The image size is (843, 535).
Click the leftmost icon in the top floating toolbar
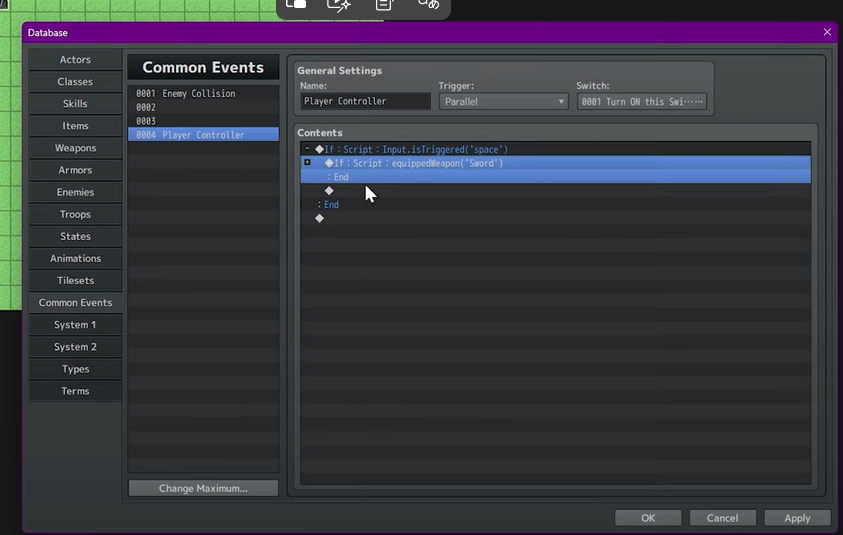pos(296,5)
